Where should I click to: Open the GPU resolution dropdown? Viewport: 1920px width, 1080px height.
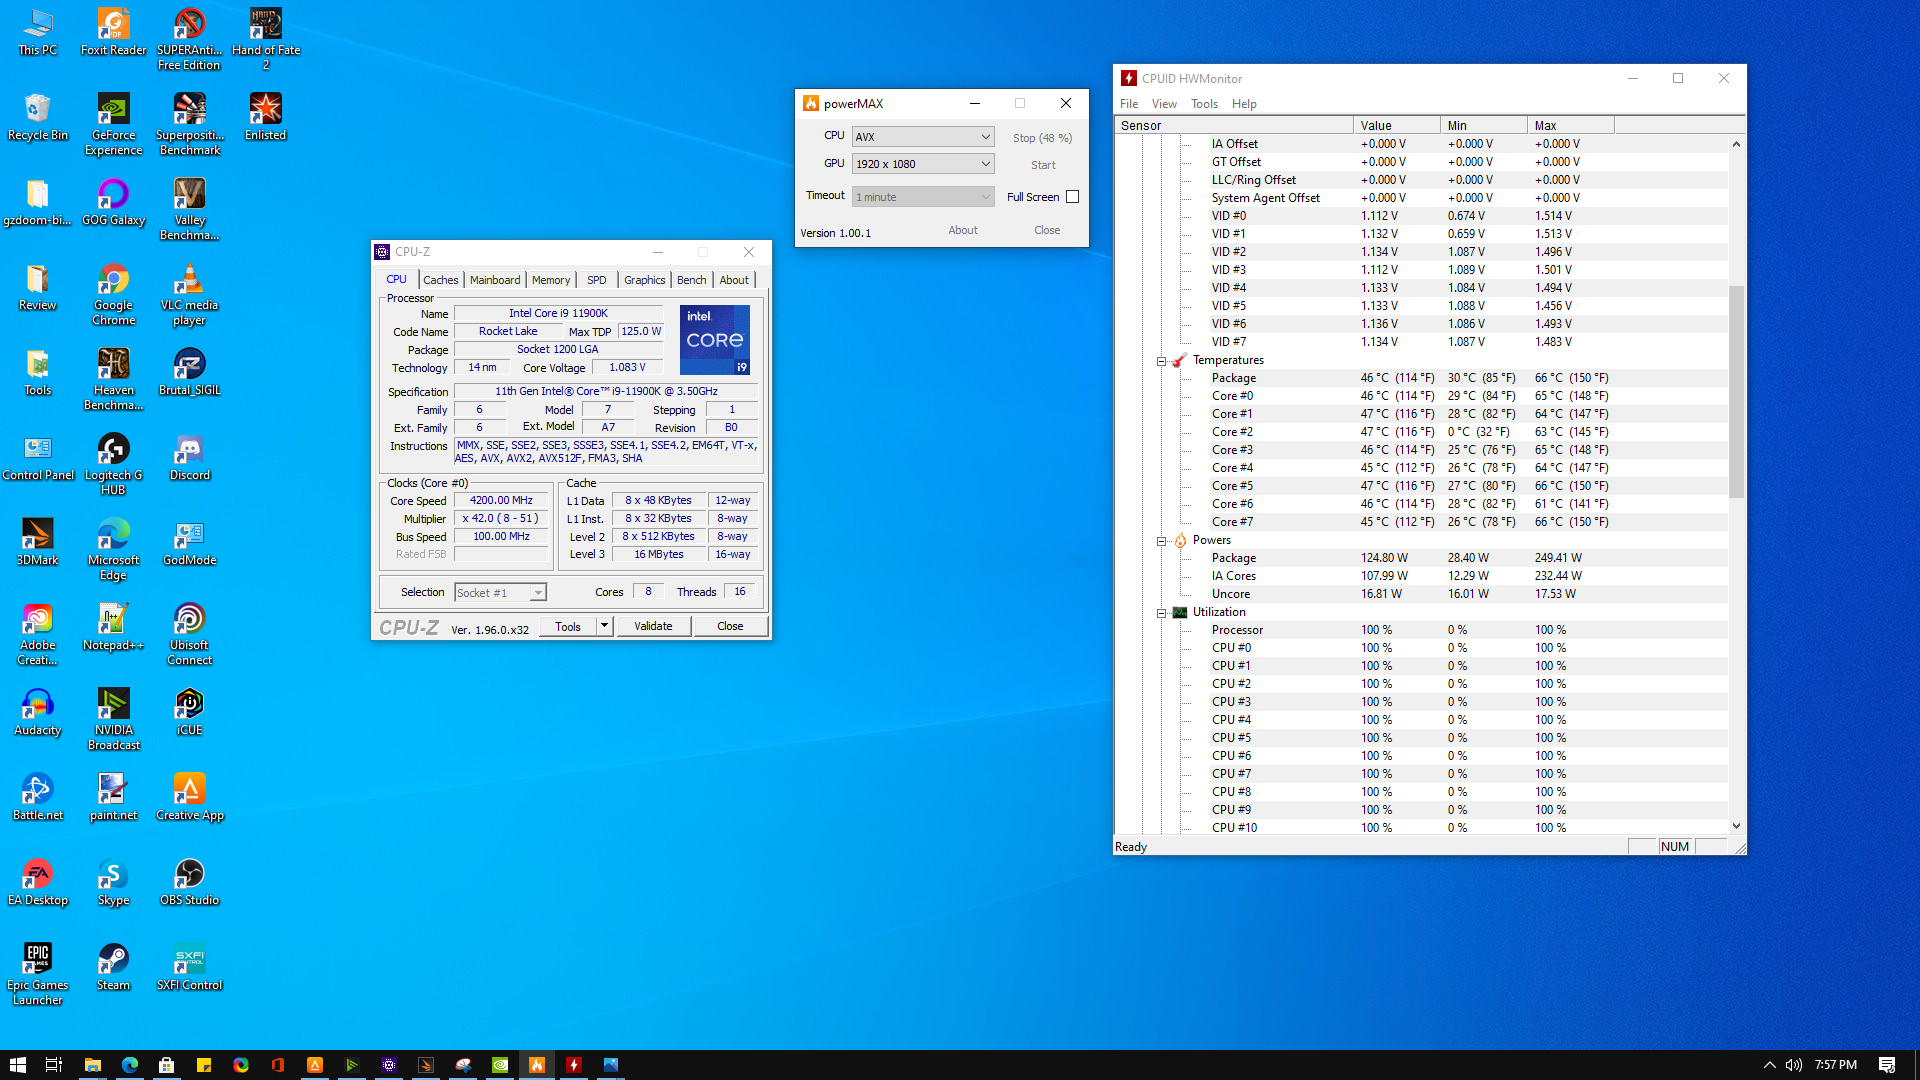coord(922,164)
